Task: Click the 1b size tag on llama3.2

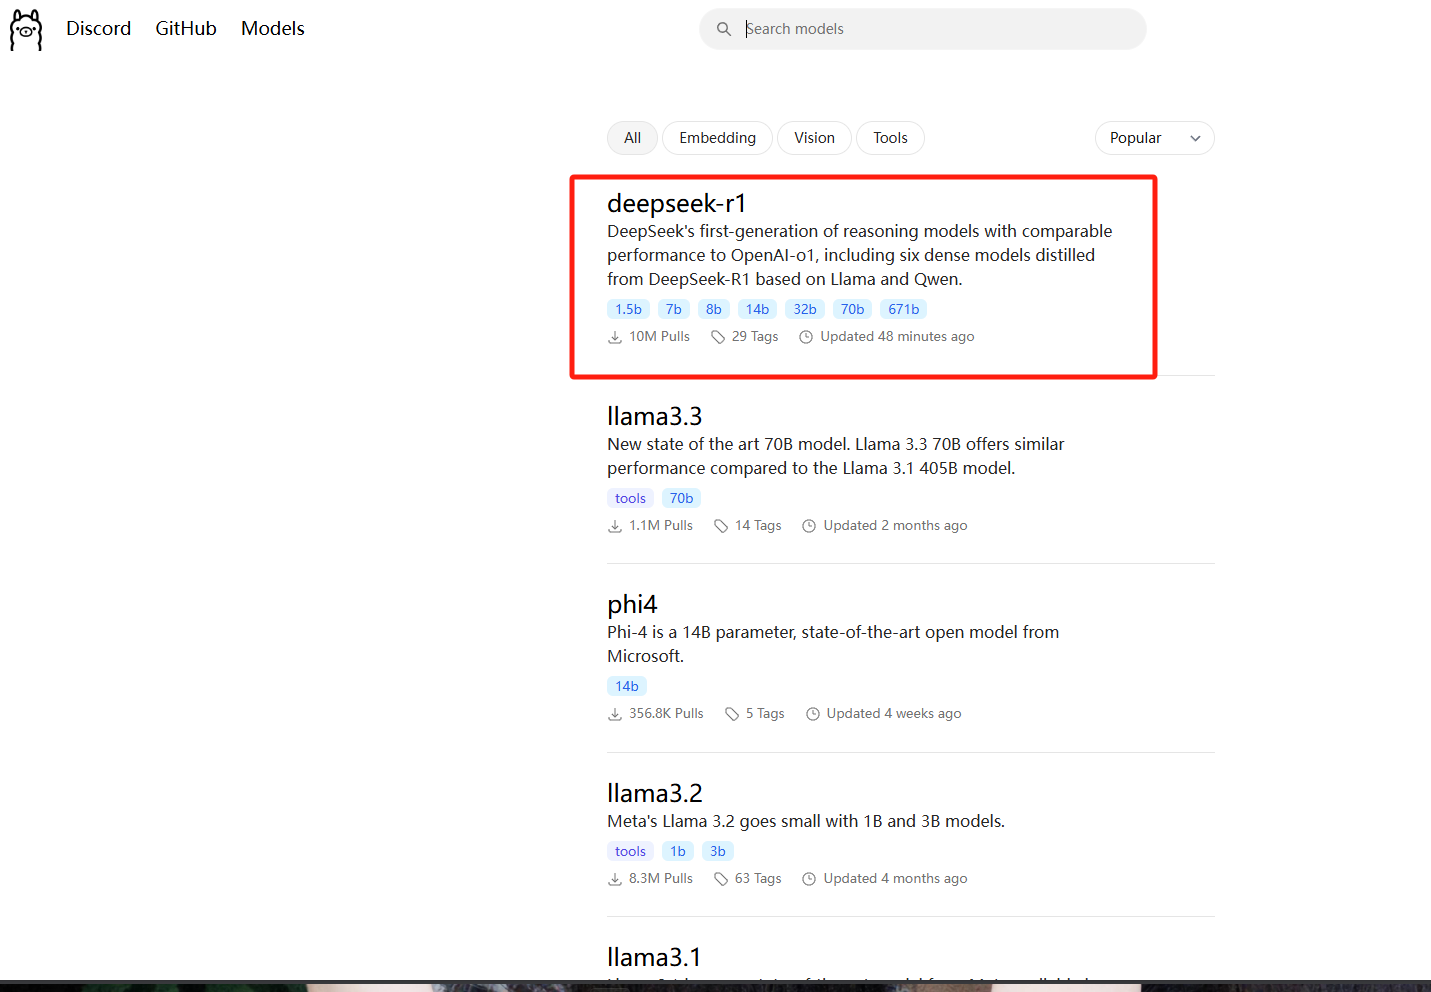Action: (x=678, y=851)
